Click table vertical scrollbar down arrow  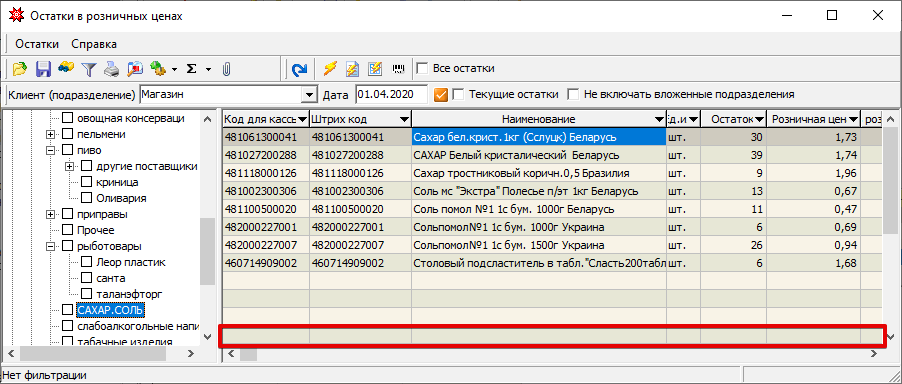891,337
